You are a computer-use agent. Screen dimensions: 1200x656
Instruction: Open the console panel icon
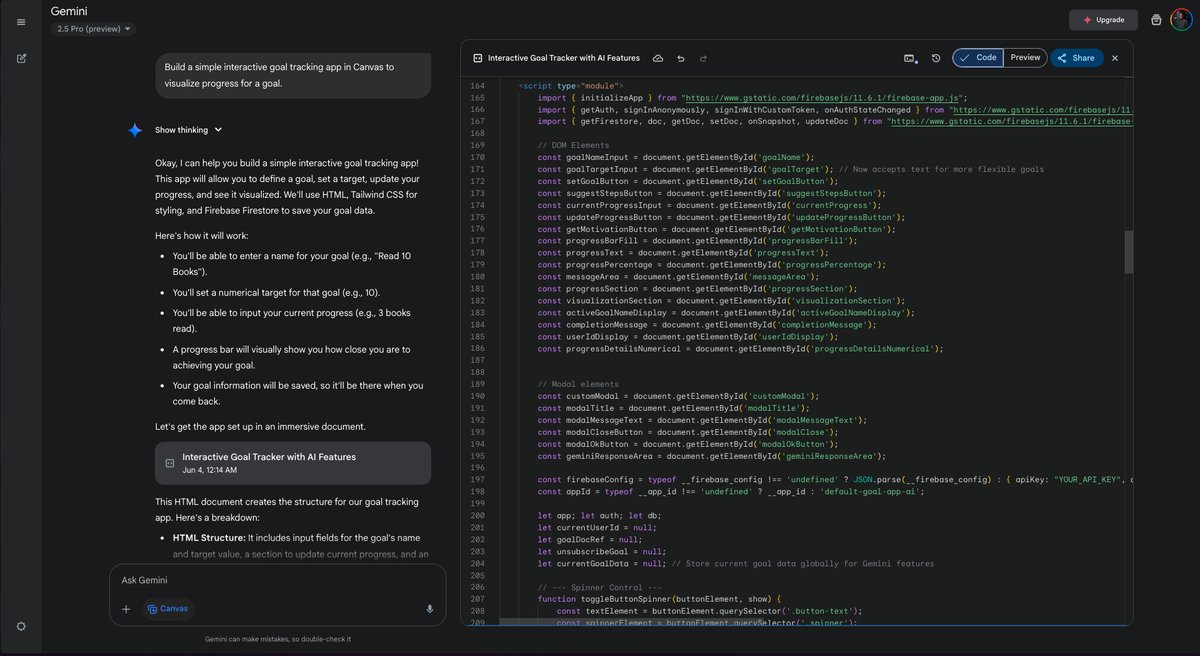click(x=910, y=58)
